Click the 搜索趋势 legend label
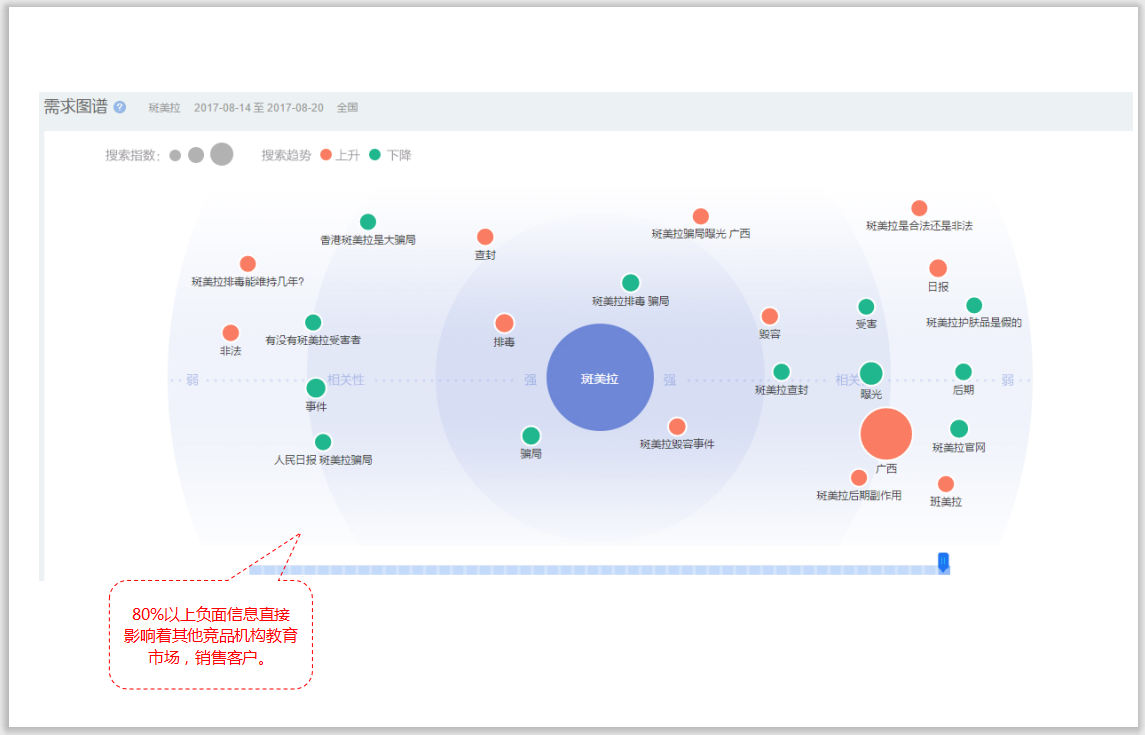Viewport: 1145px width, 735px height. (x=286, y=155)
